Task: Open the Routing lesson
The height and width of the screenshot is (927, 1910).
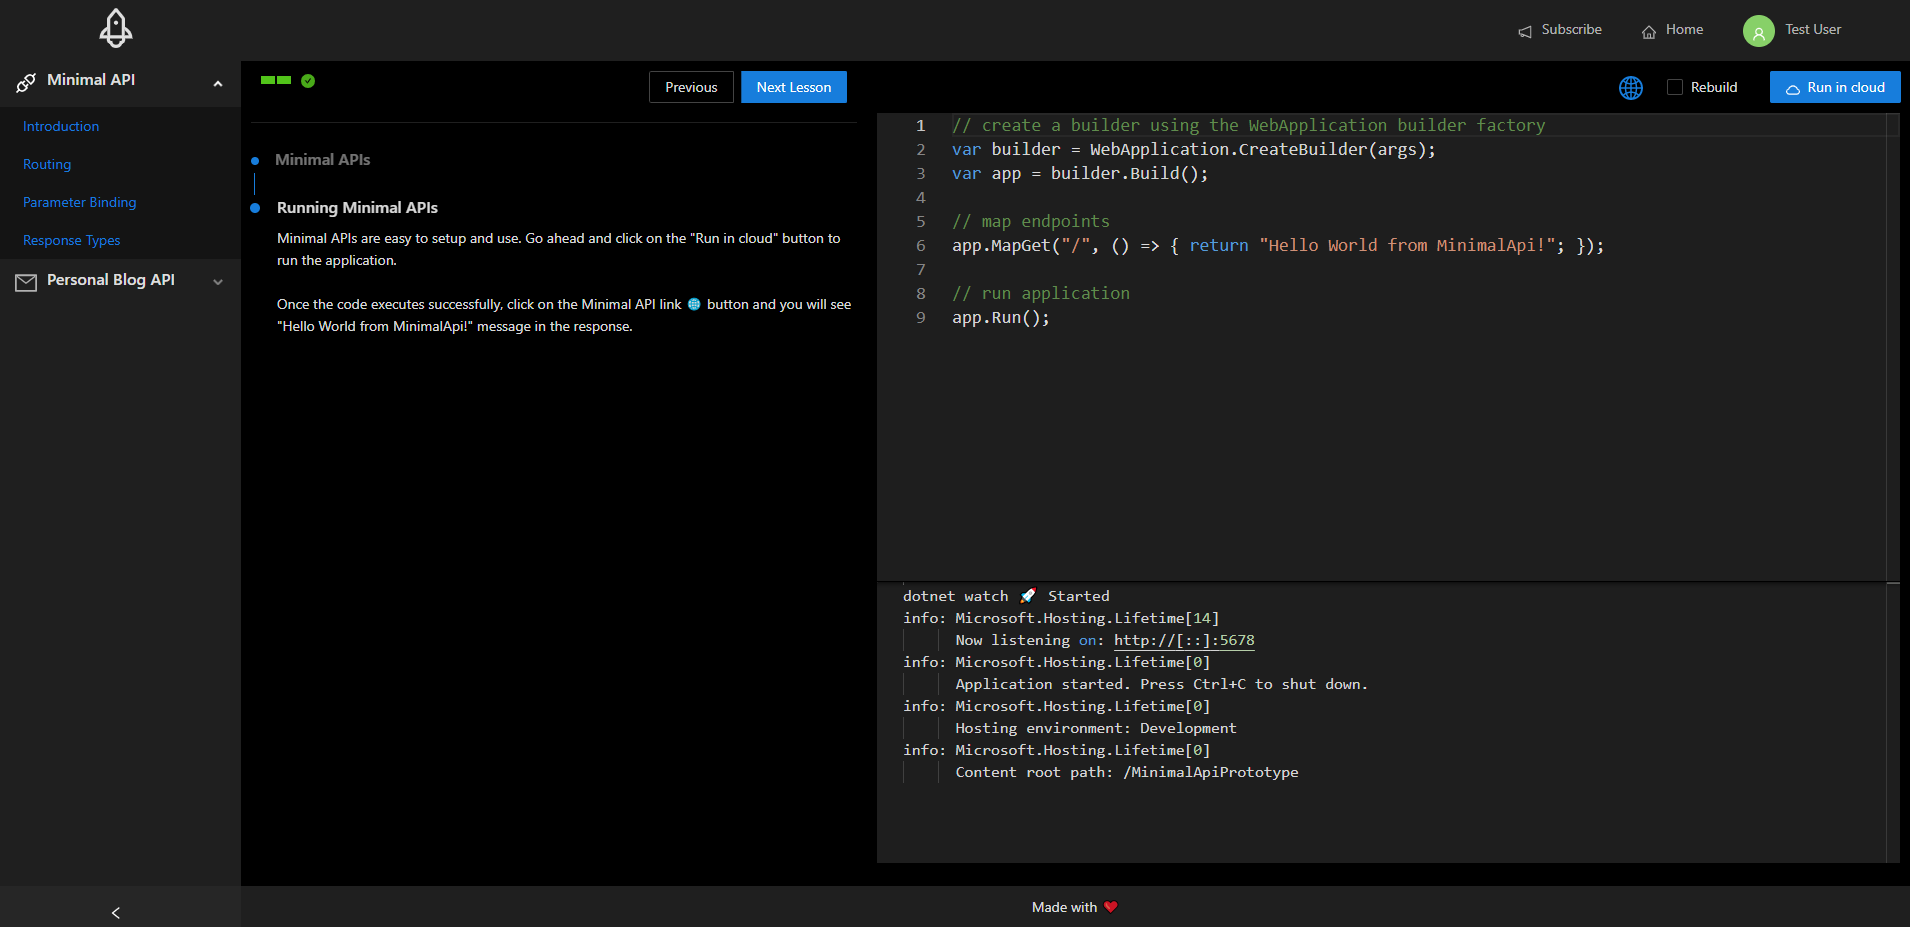Action: [x=47, y=164]
